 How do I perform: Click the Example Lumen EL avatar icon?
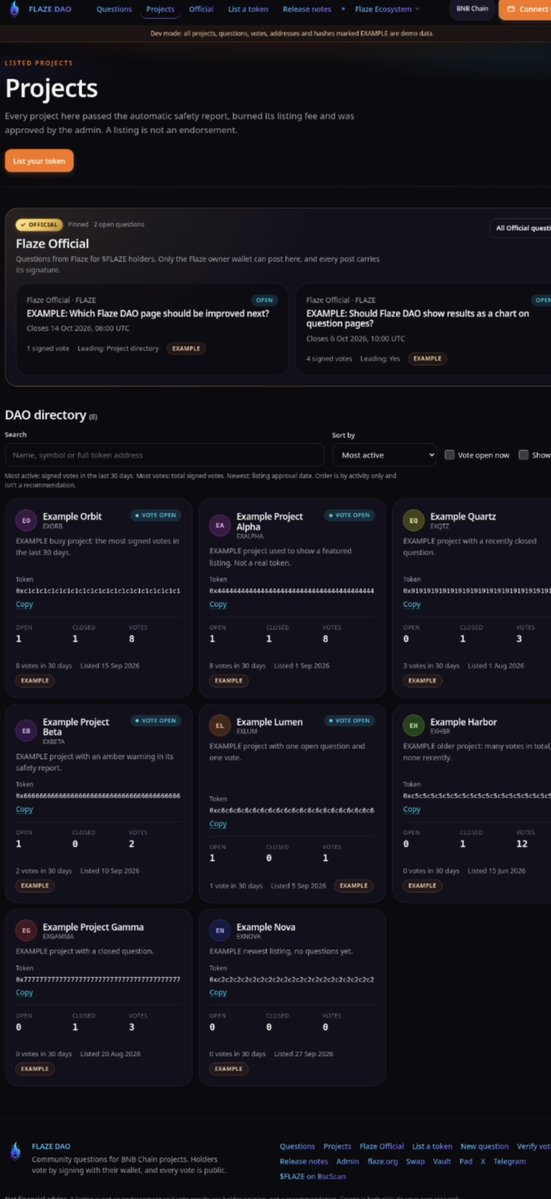point(220,726)
